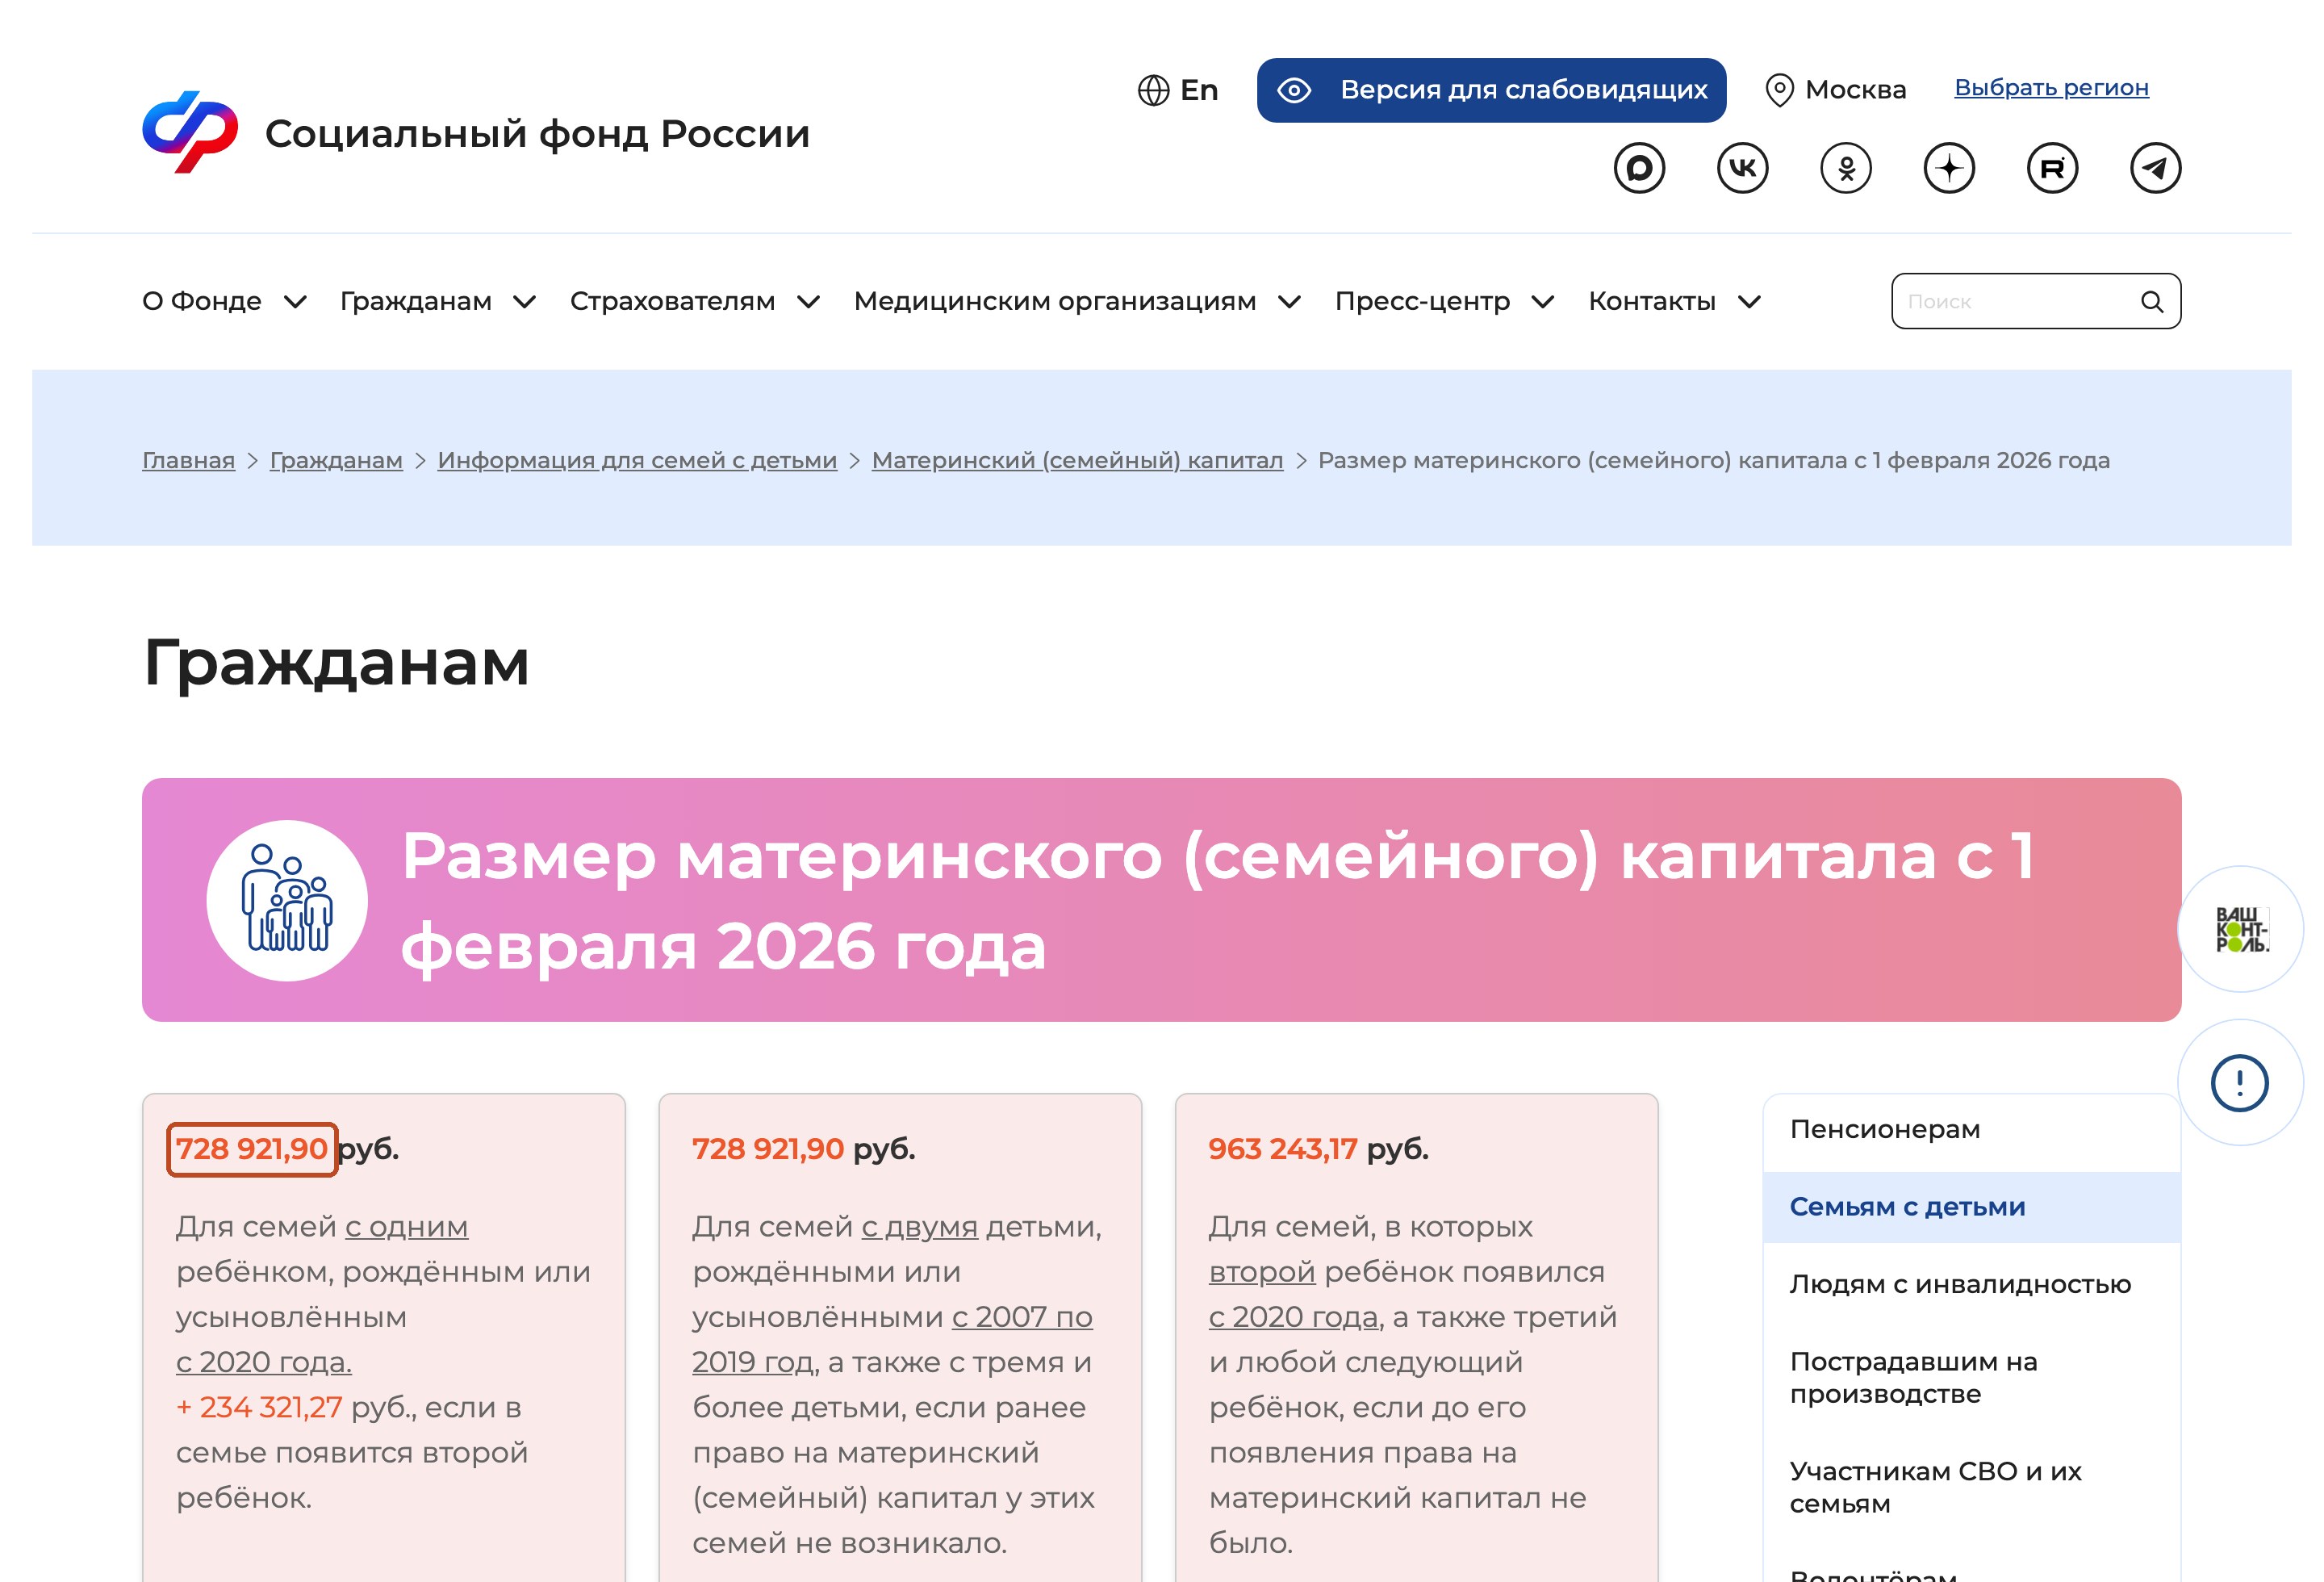Expand the 'Пресс-центр' menu chevron
Viewport: 2324px width, 1582px height.
pos(1543,302)
